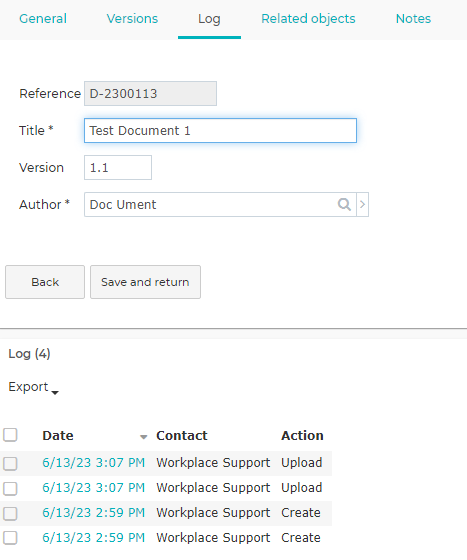Screen dimensions: 467x560
Task: Open the first 6/13/23 2:59 PM log entry
Action: coord(94,513)
